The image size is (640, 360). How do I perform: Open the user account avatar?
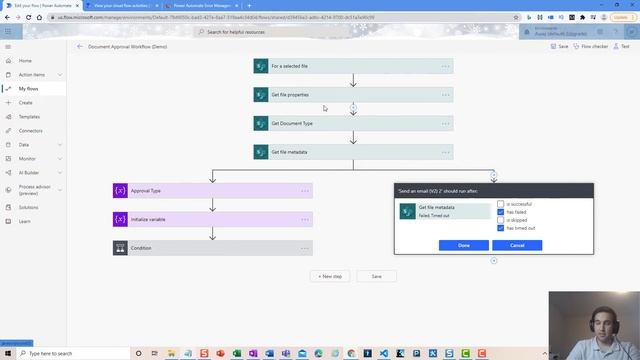point(631,31)
